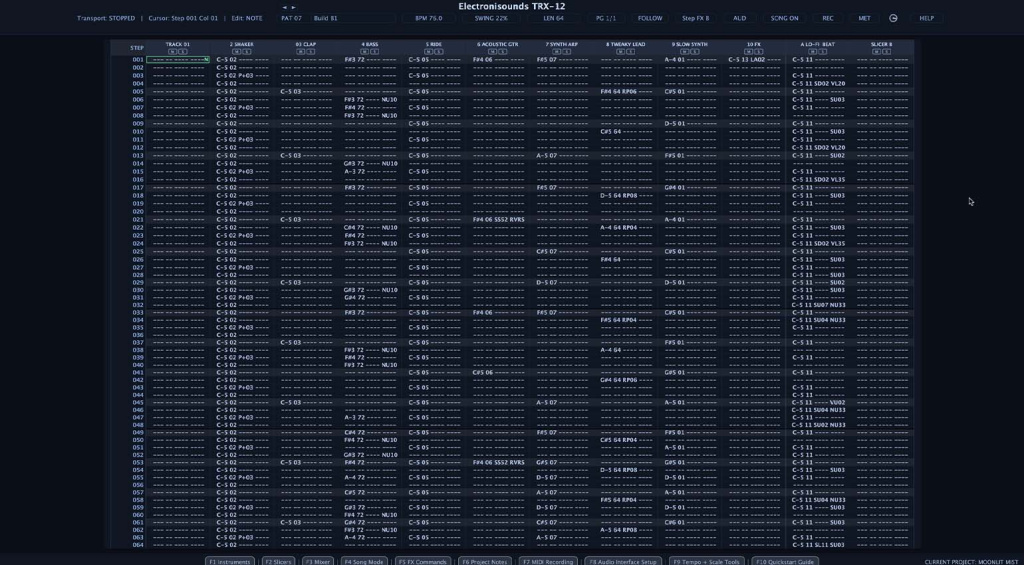Toggle the FOLLOW playback mode
The width and height of the screenshot is (1024, 565).
coord(650,18)
